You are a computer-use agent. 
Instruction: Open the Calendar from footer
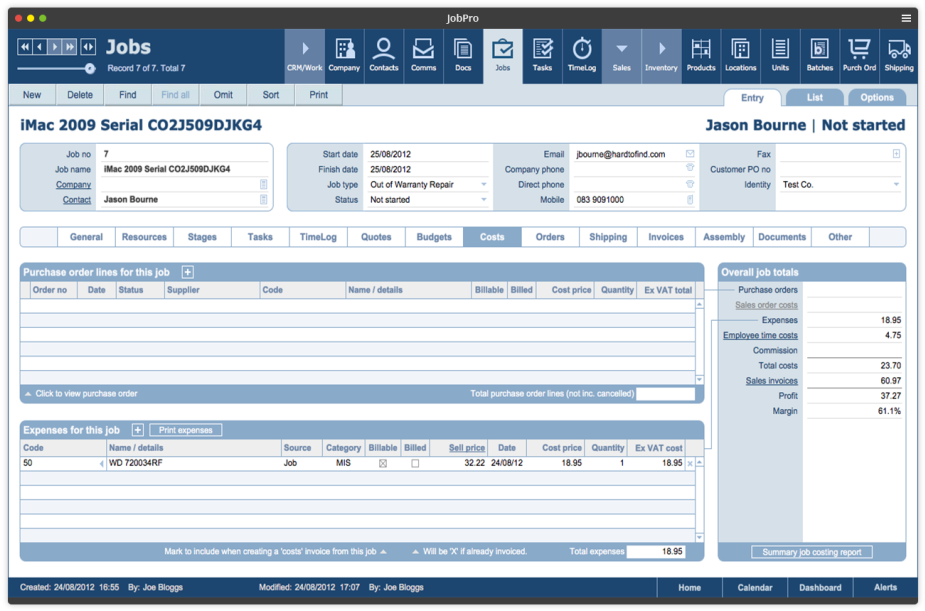pos(755,588)
